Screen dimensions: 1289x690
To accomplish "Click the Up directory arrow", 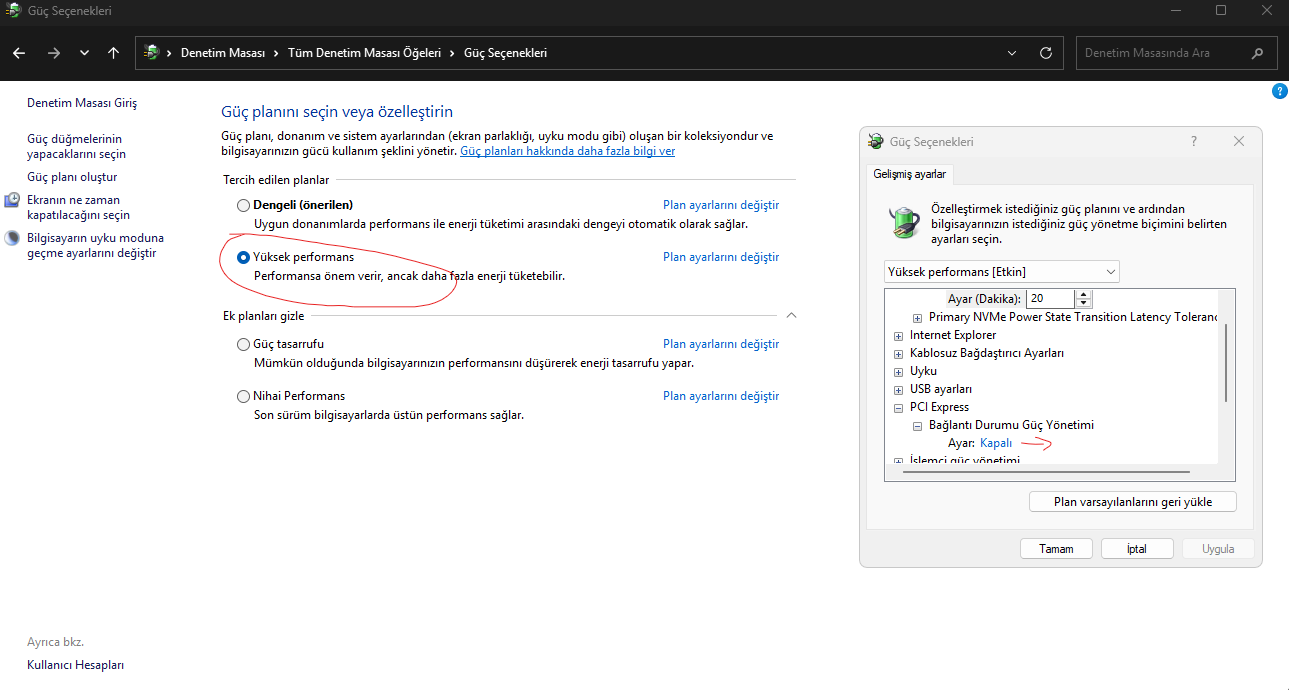I will tap(113, 53).
